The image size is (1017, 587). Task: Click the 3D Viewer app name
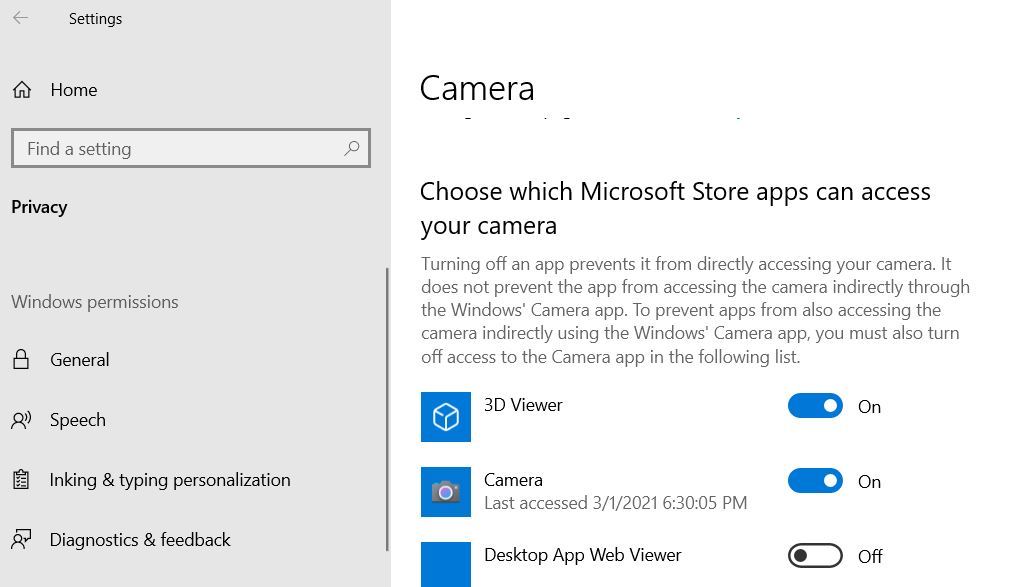(523, 405)
